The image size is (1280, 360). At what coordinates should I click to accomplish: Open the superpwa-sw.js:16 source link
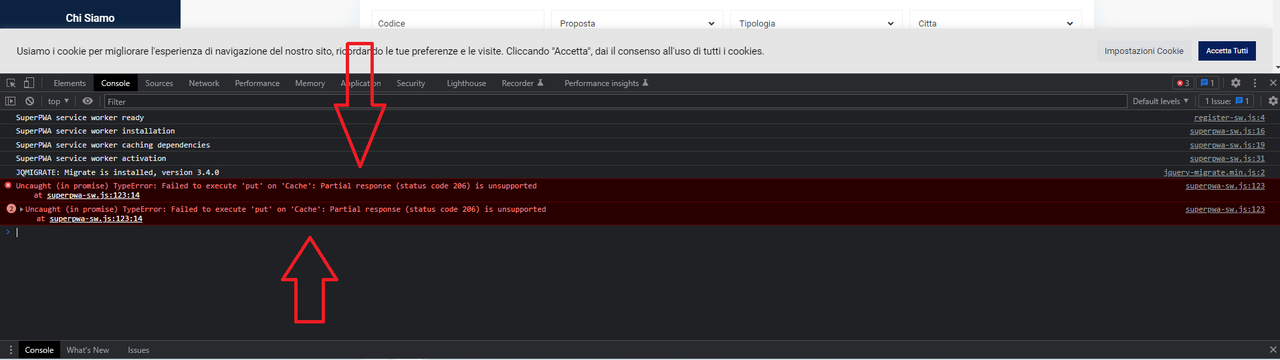[x=1227, y=131]
